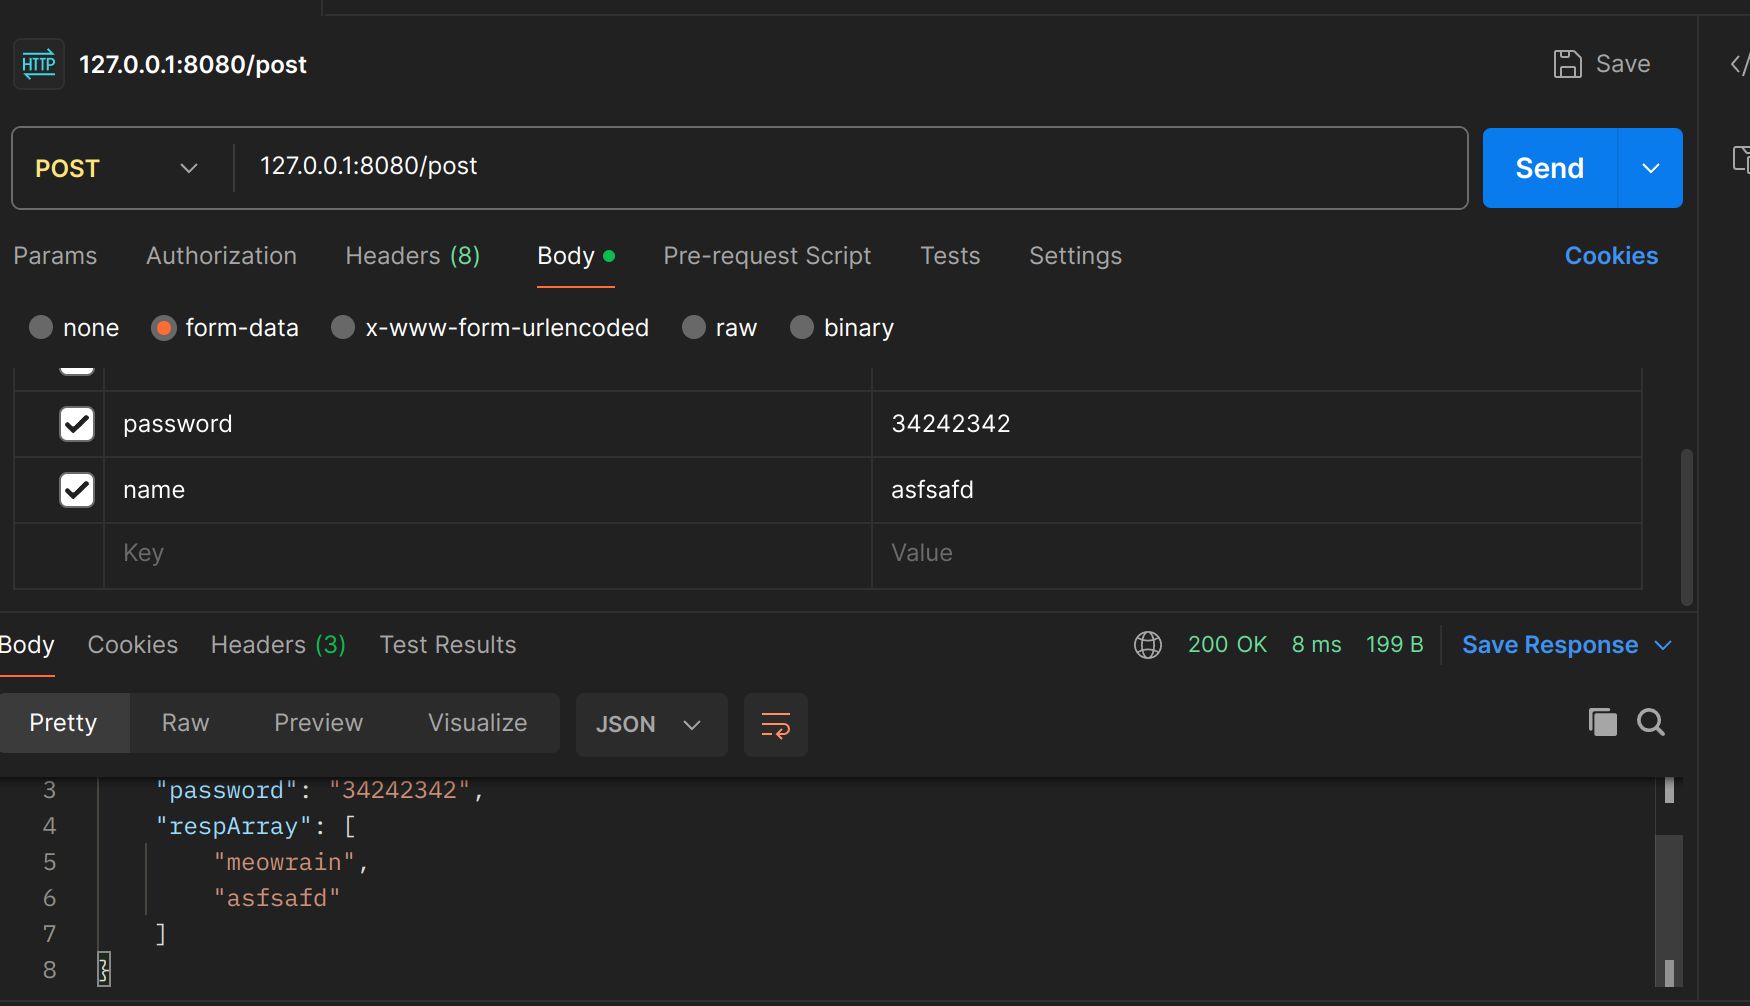Uncheck the name form-data row
This screenshot has width=1750, height=1006.
coord(77,490)
